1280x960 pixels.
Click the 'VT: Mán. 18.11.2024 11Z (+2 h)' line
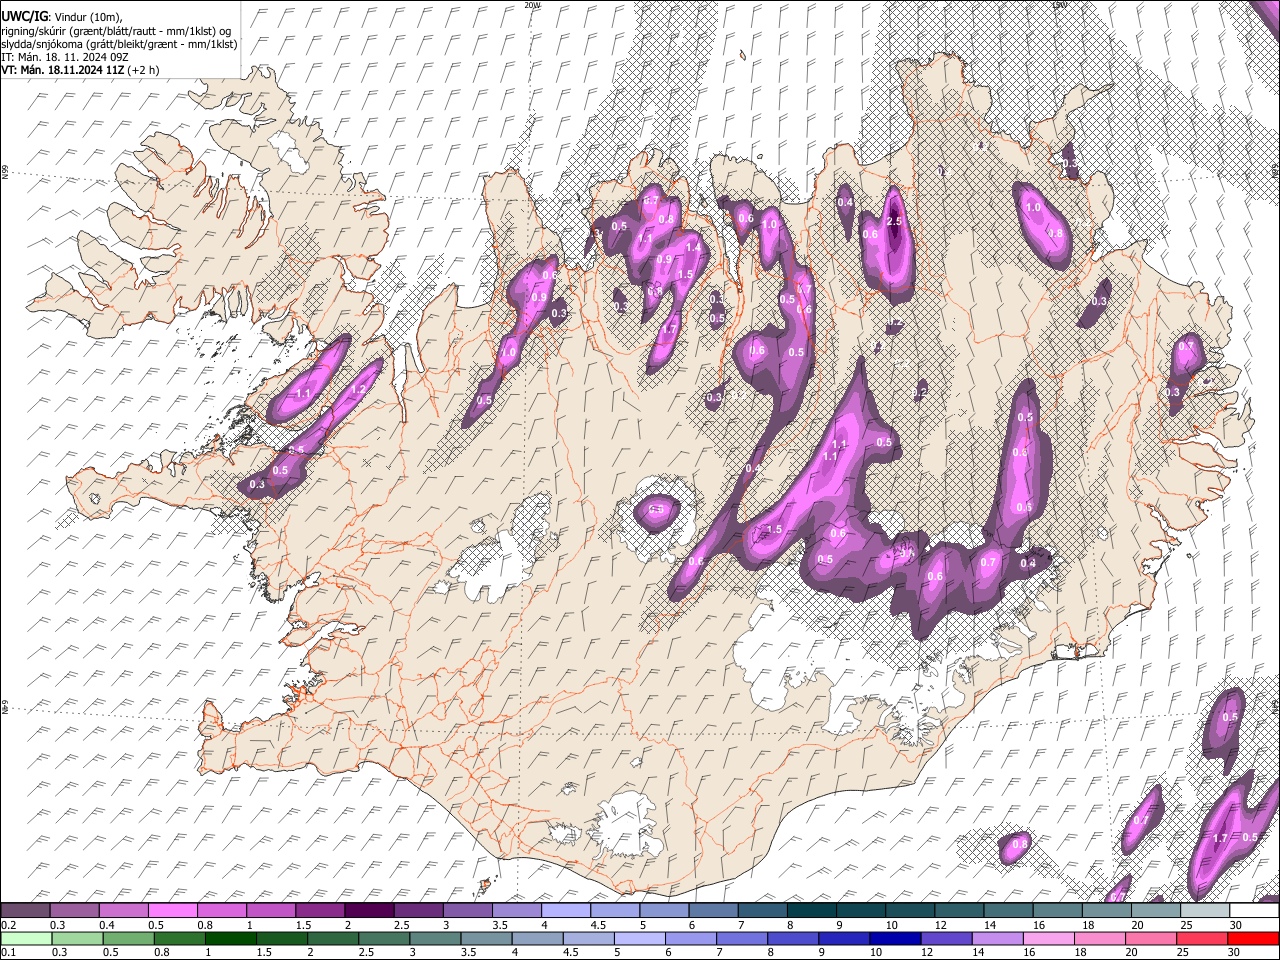pos(78,70)
